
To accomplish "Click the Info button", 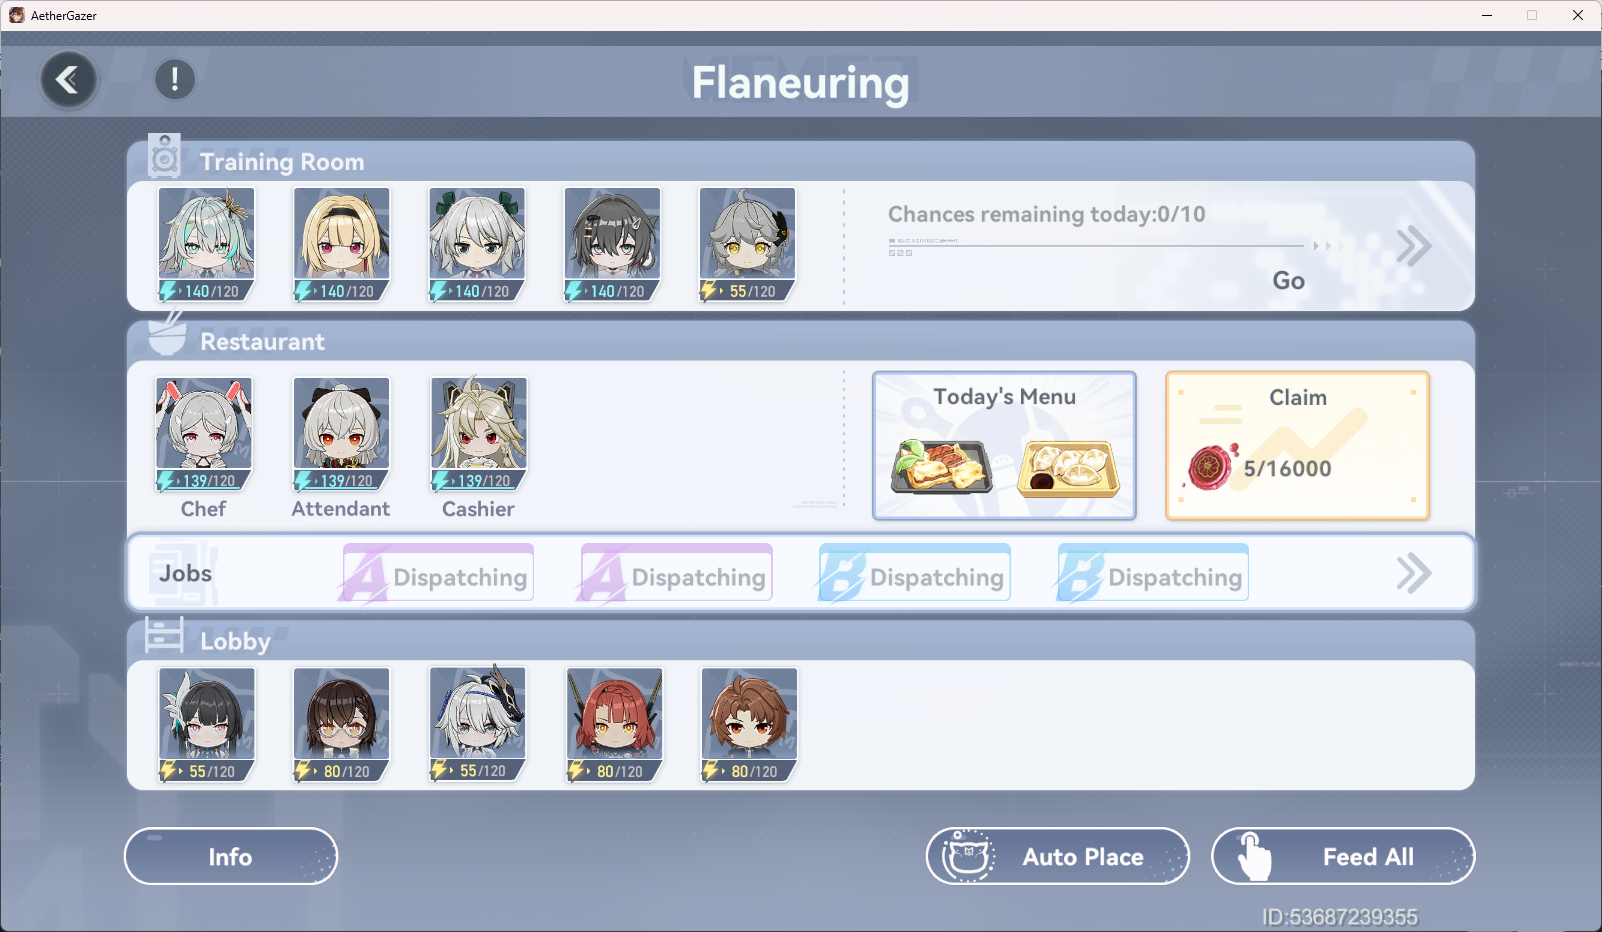I will point(231,856).
